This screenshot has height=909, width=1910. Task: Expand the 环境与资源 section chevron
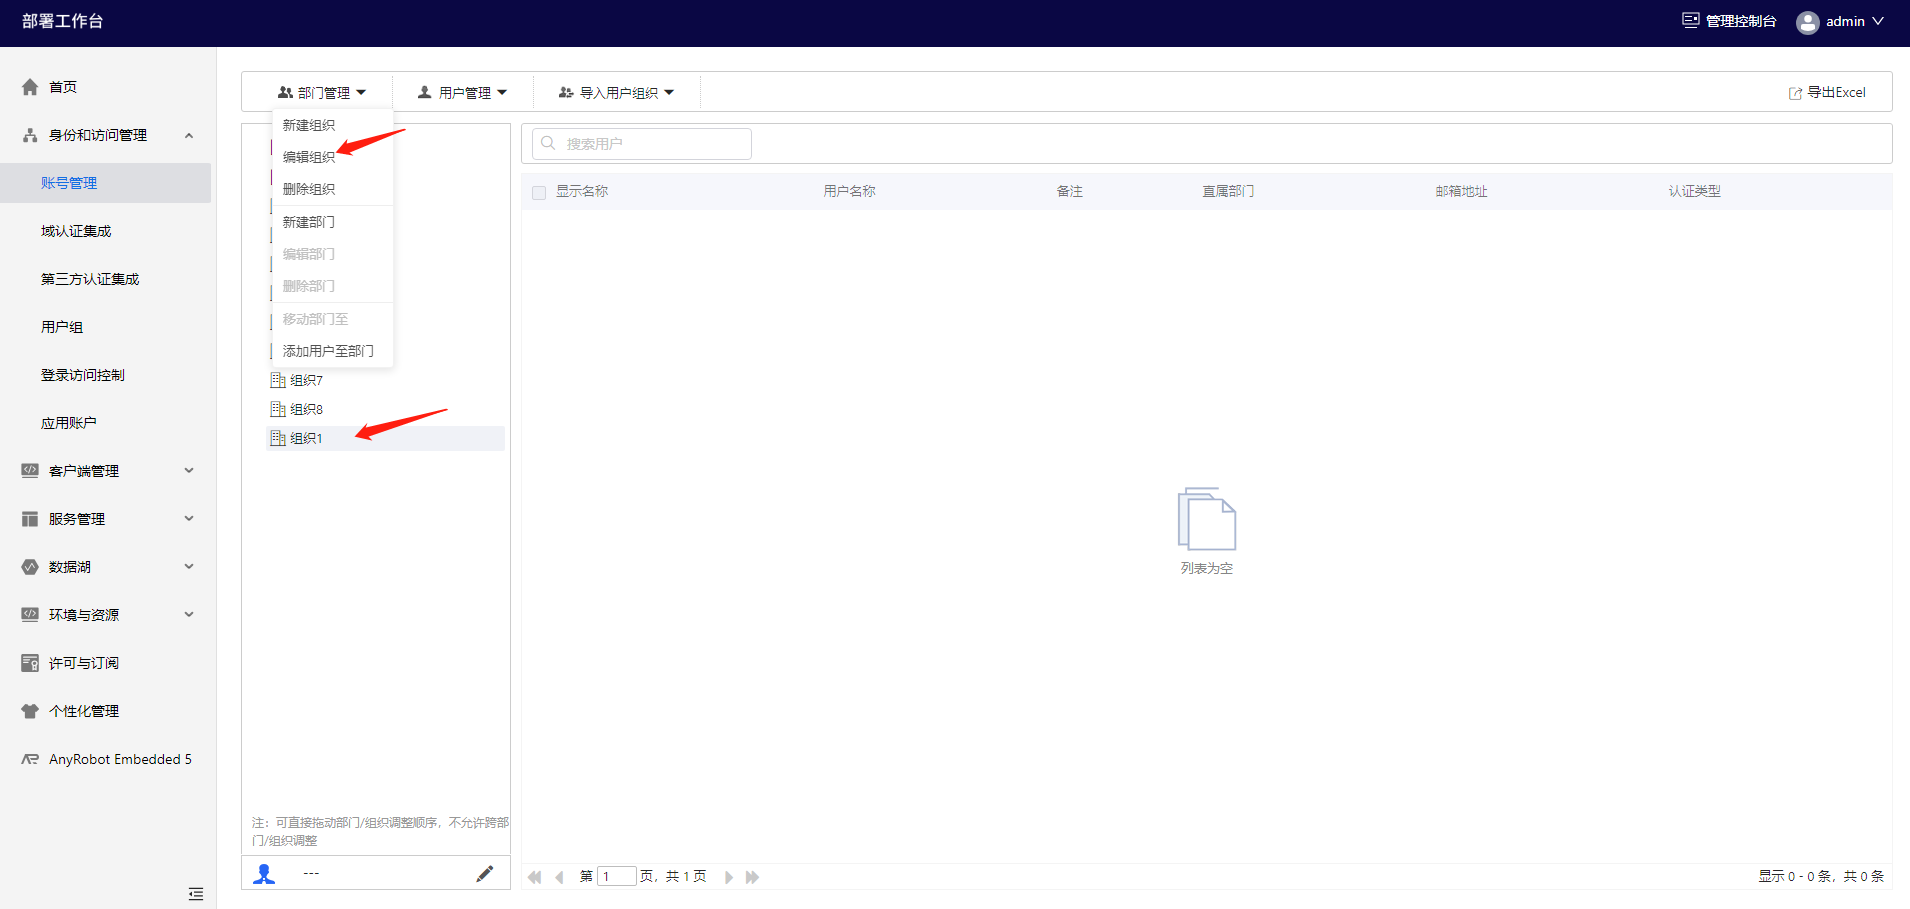click(189, 615)
